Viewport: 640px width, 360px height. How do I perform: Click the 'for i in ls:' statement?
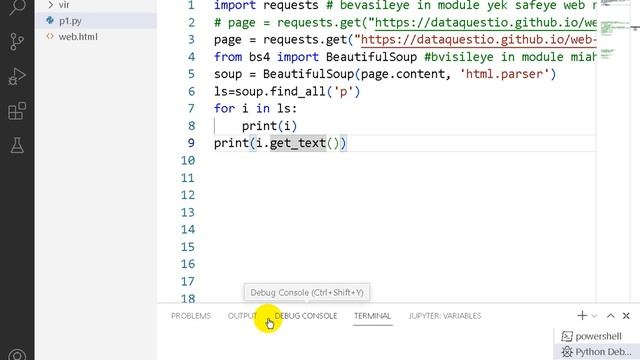coord(256,109)
